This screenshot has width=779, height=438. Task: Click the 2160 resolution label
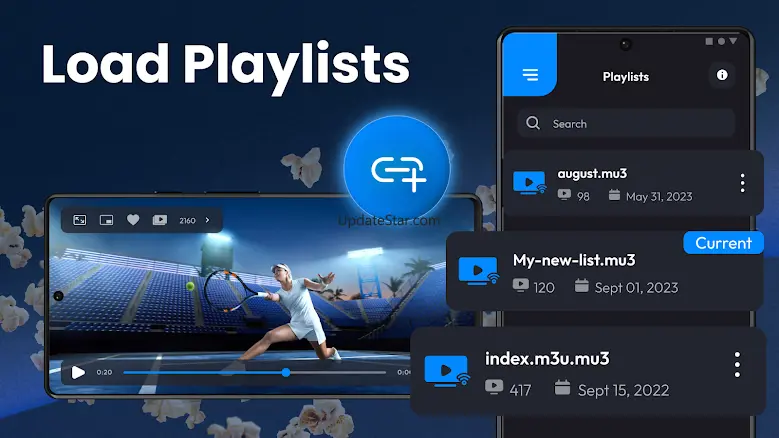tap(187, 220)
